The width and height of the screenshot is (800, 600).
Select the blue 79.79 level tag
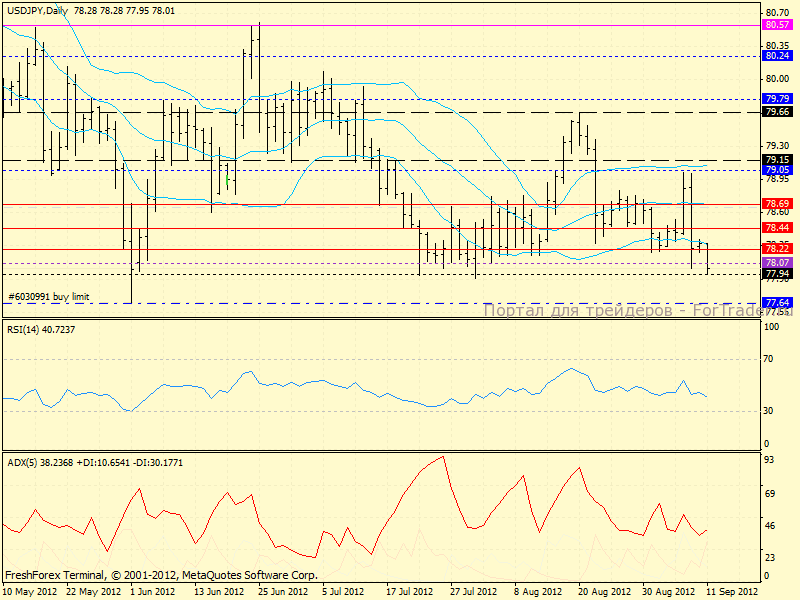tap(777, 99)
